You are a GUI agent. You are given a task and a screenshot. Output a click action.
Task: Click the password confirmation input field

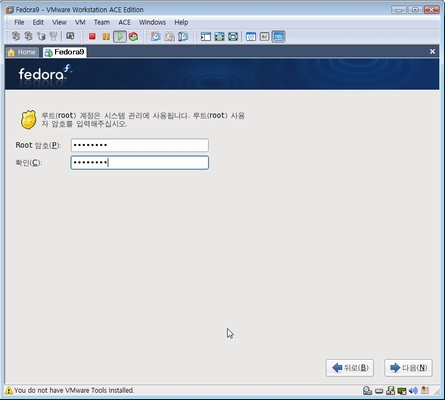click(x=140, y=163)
